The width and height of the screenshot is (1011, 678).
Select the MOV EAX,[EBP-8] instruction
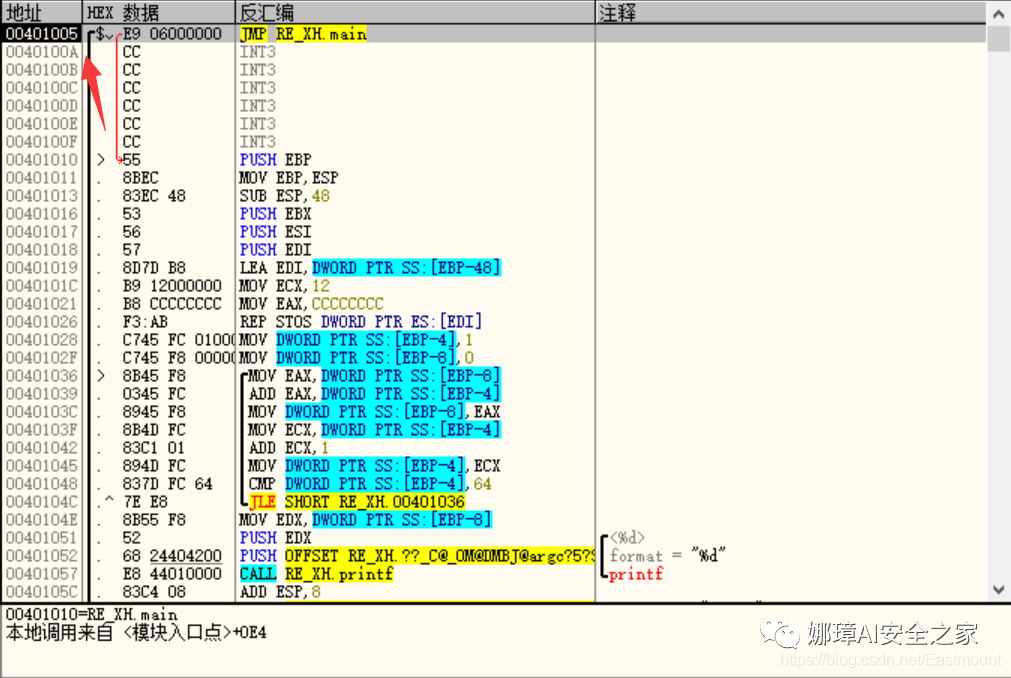point(375,376)
